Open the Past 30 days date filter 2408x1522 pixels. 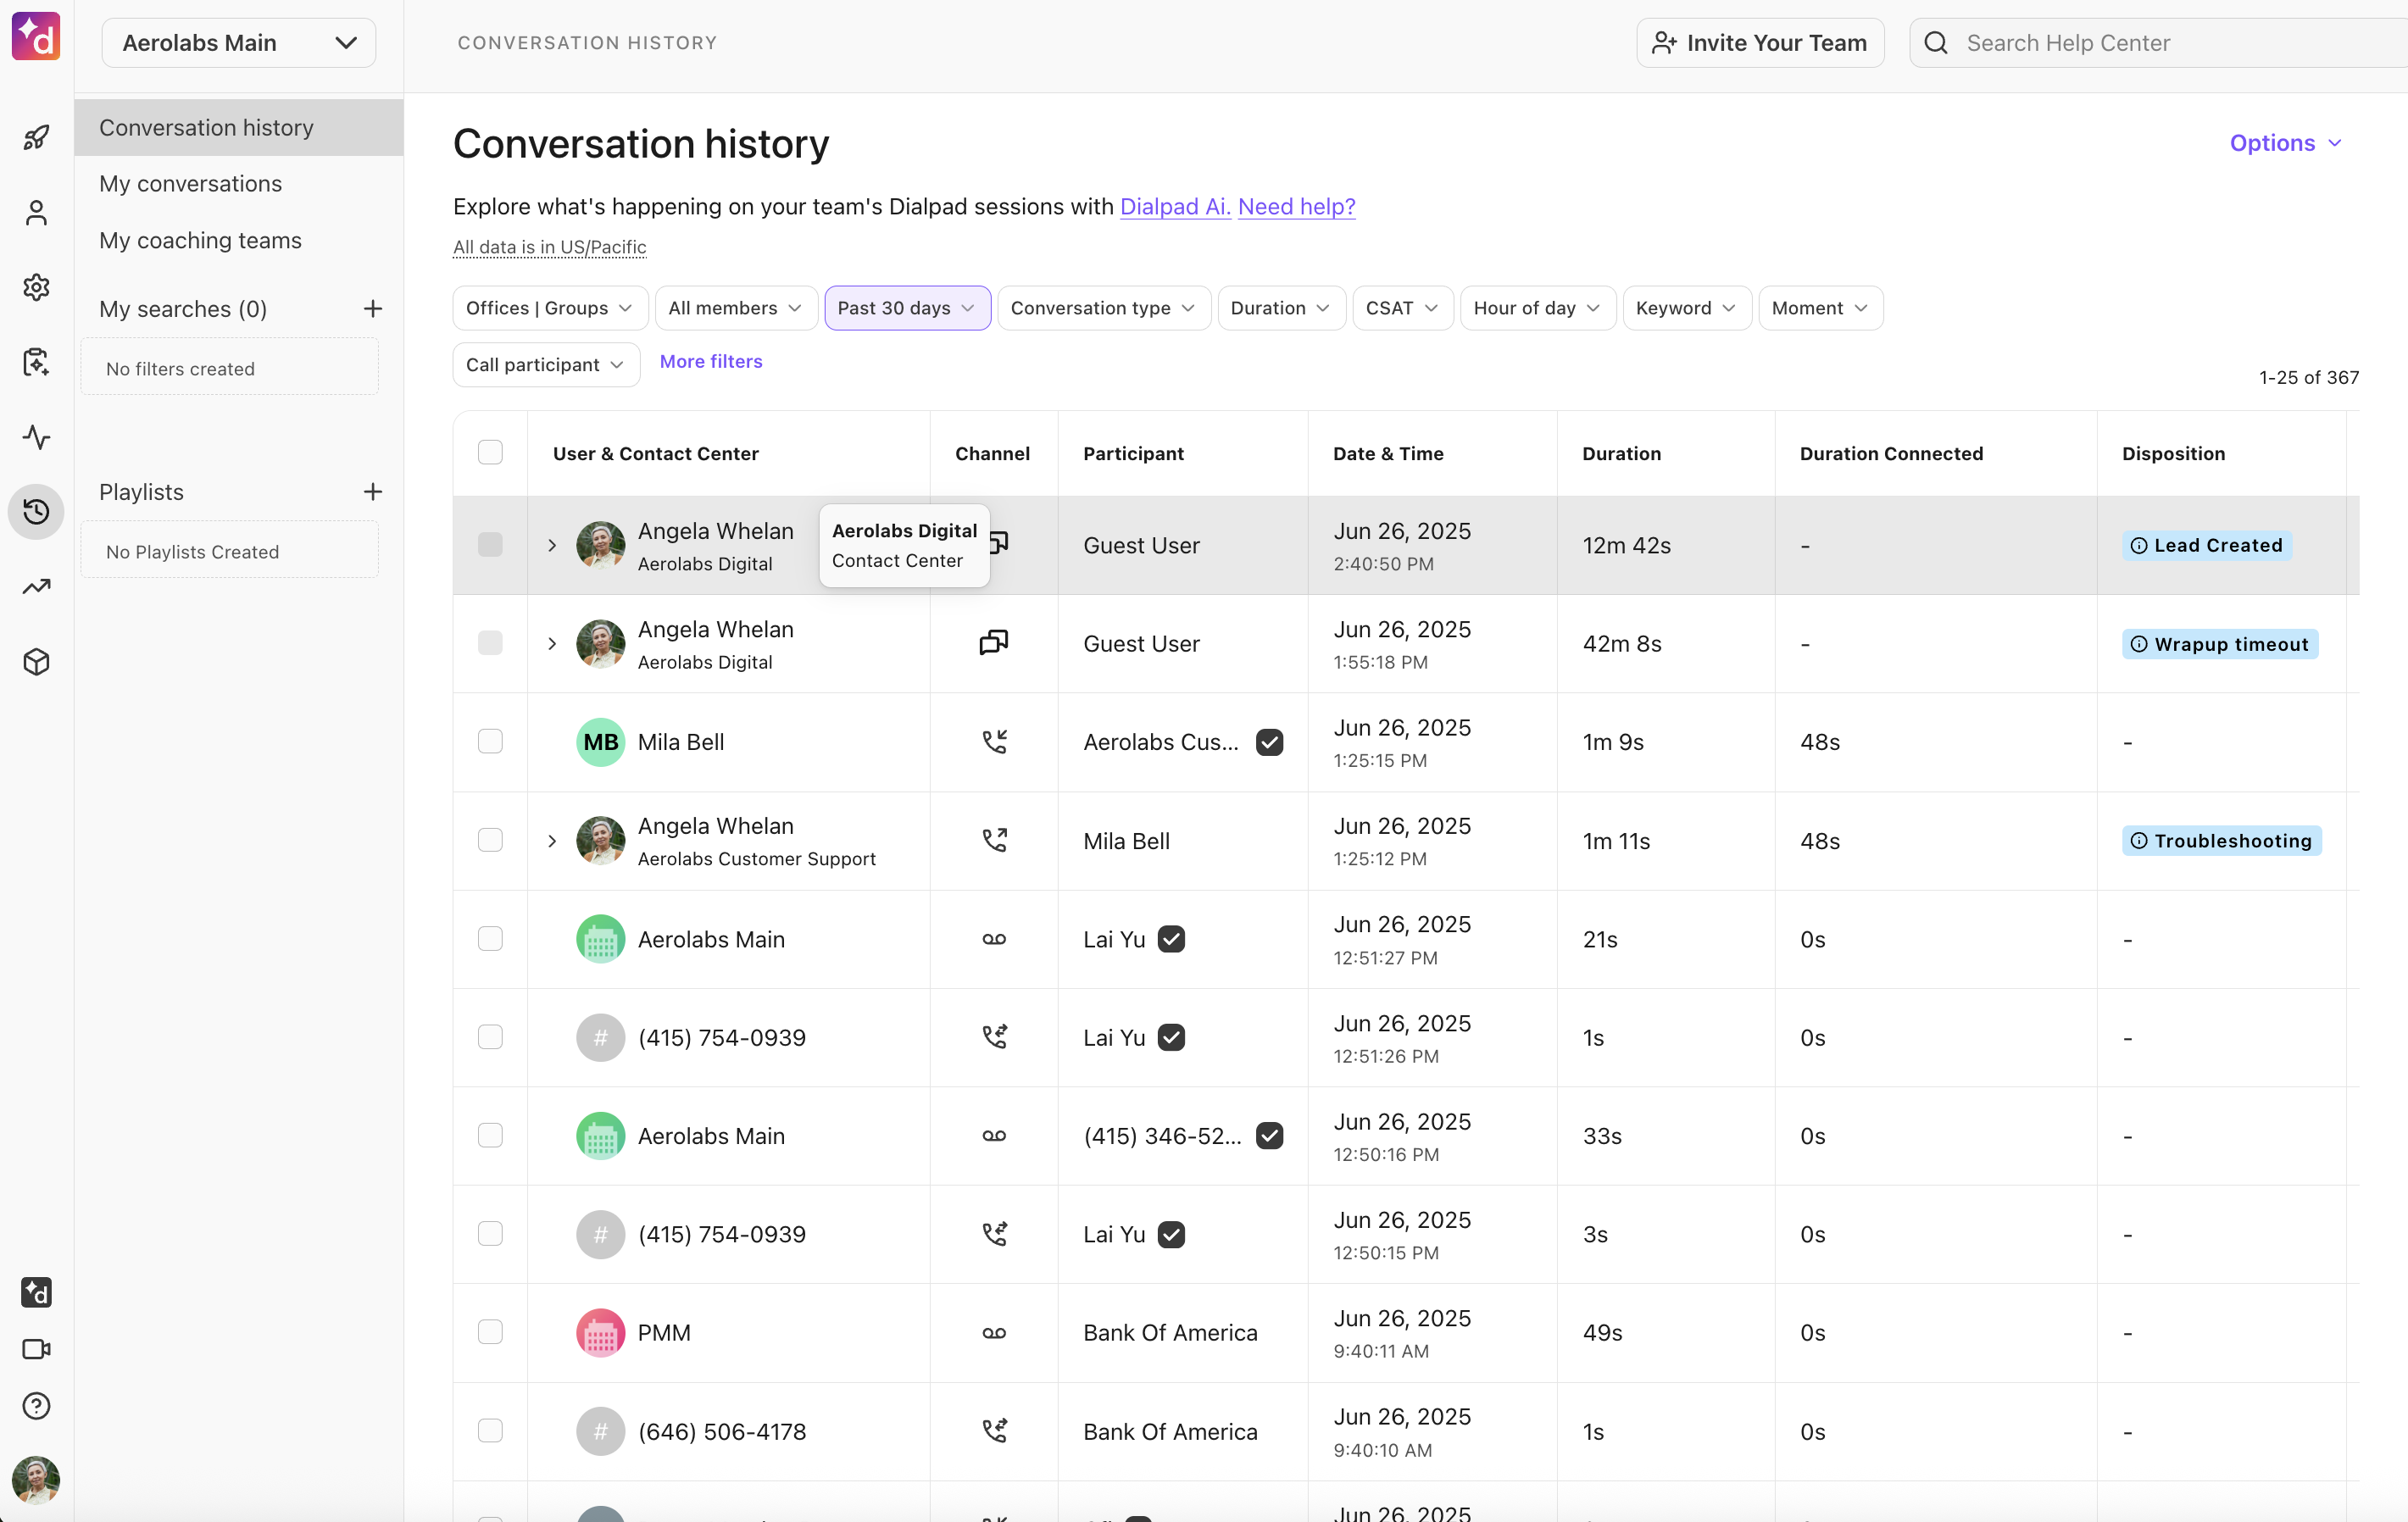pos(907,308)
